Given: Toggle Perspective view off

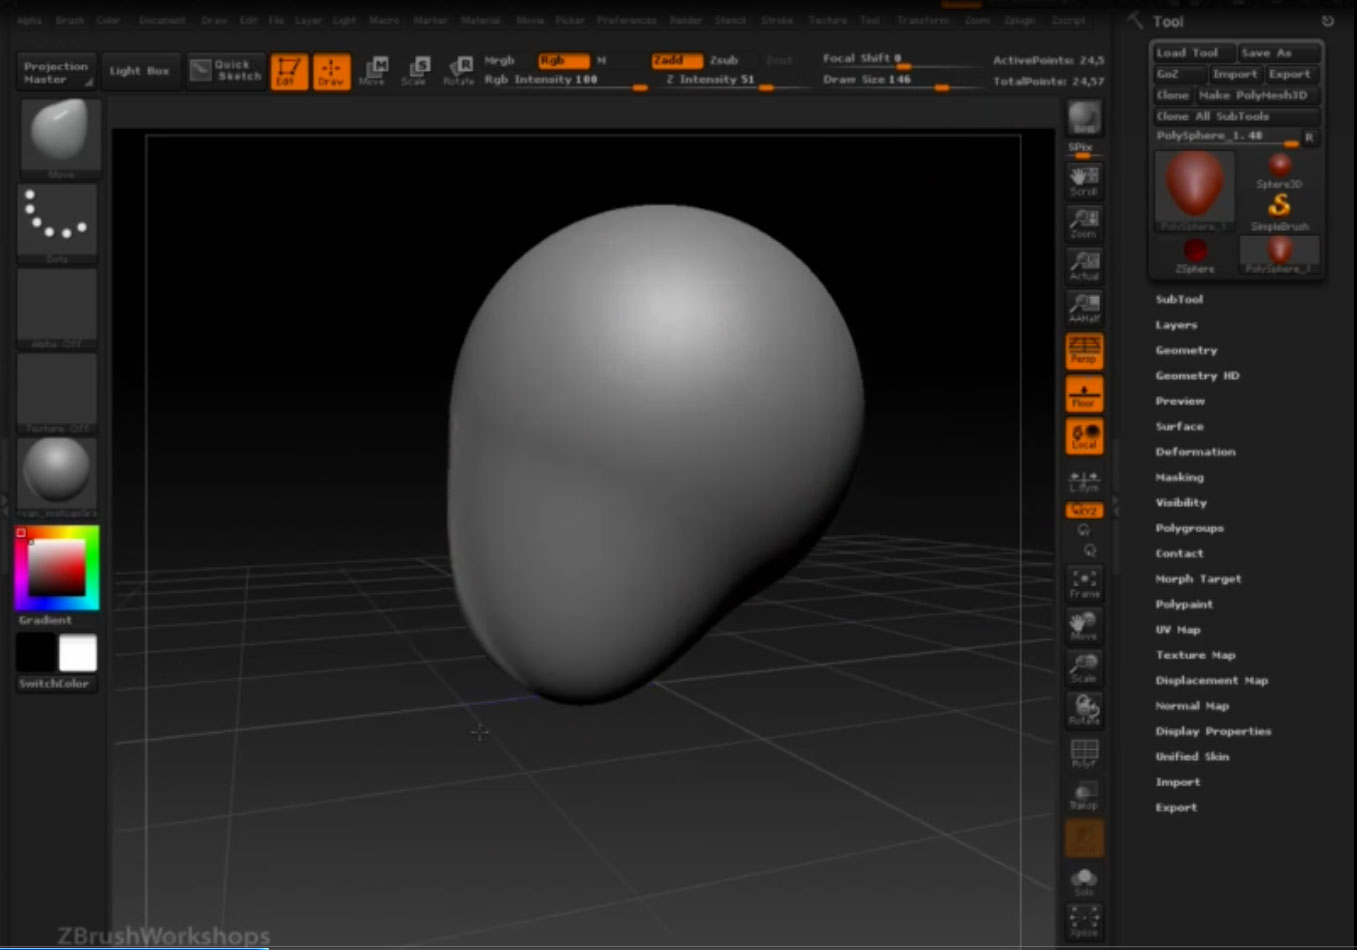Looking at the screenshot, I should click(1084, 350).
